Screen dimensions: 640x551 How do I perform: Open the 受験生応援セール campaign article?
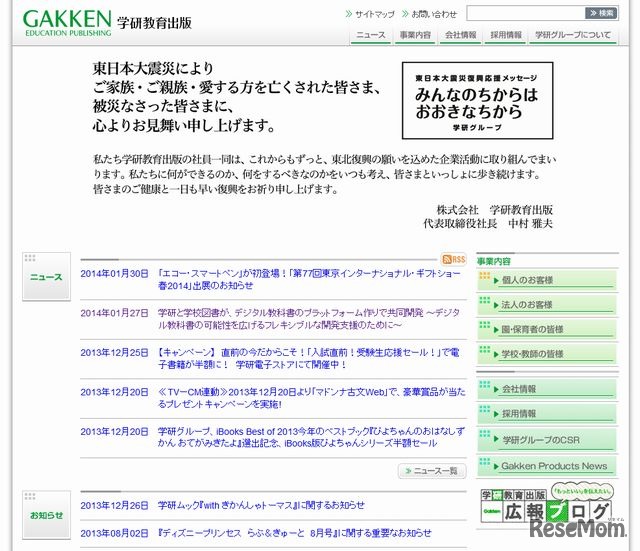(309, 358)
